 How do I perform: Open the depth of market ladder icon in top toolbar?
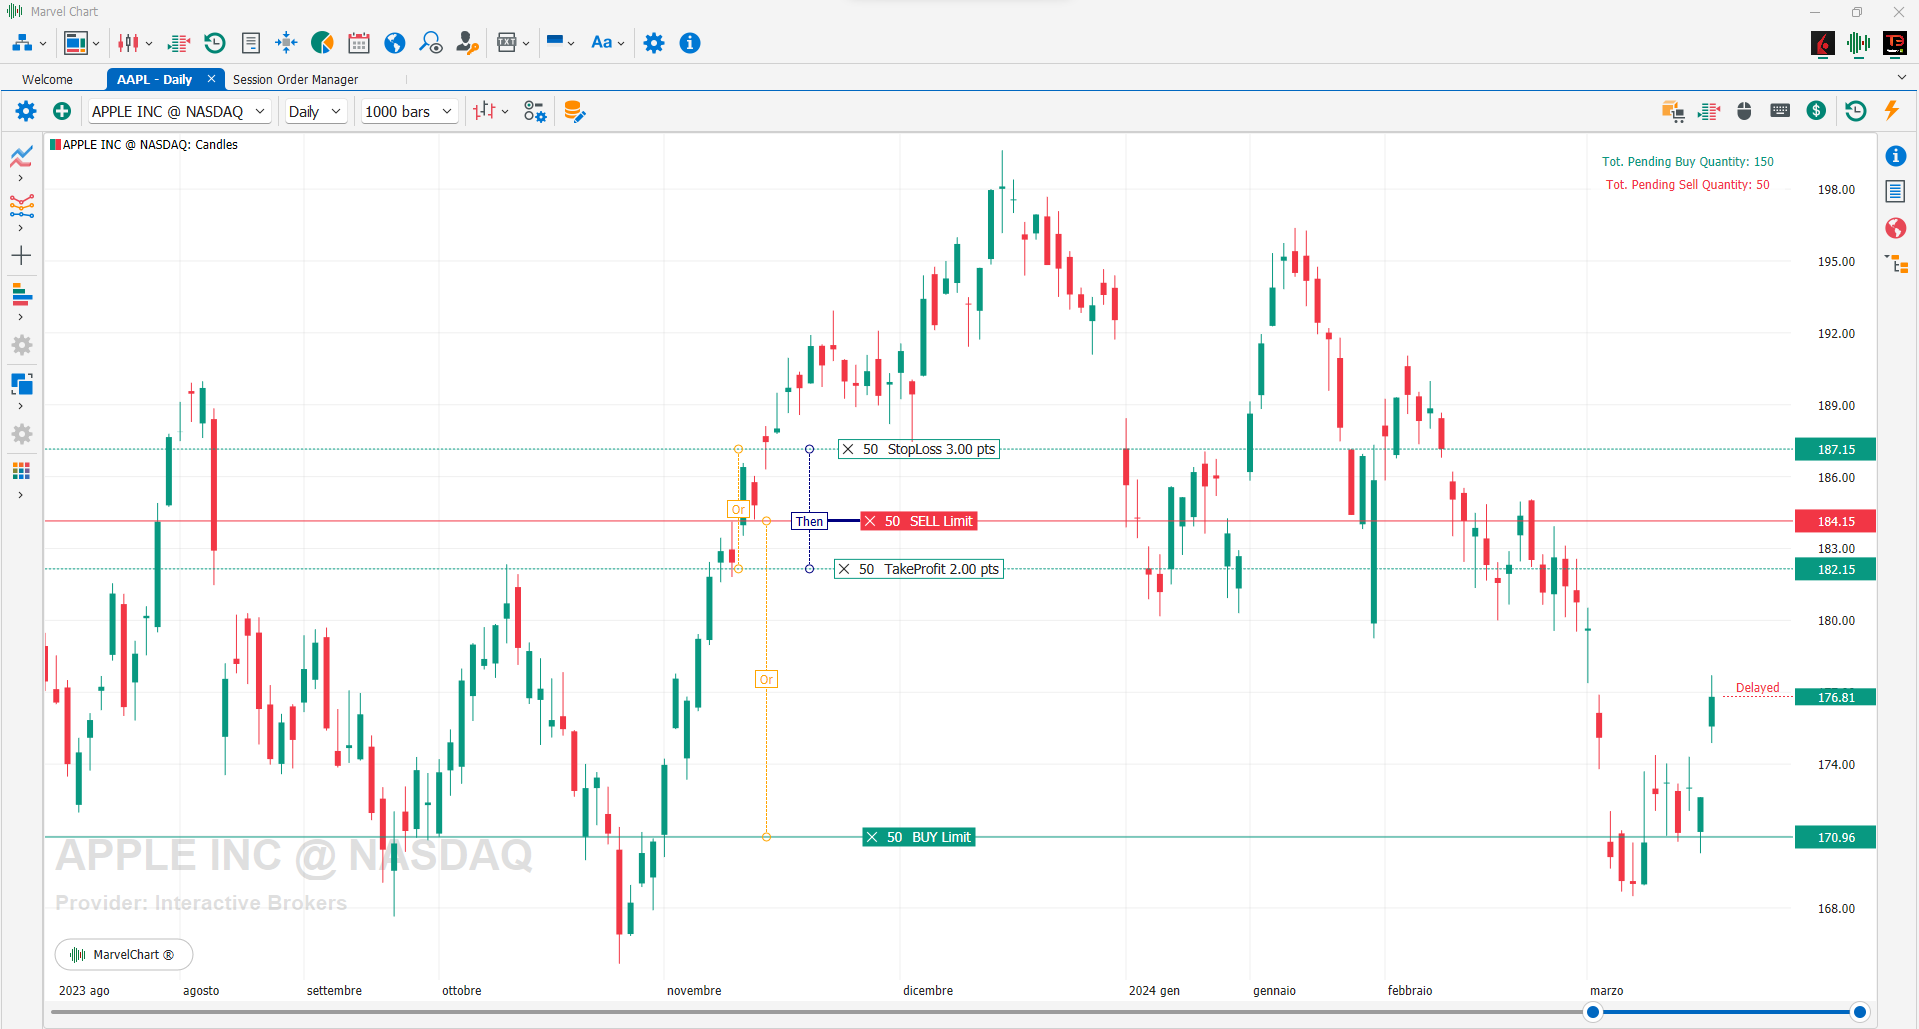(x=179, y=43)
